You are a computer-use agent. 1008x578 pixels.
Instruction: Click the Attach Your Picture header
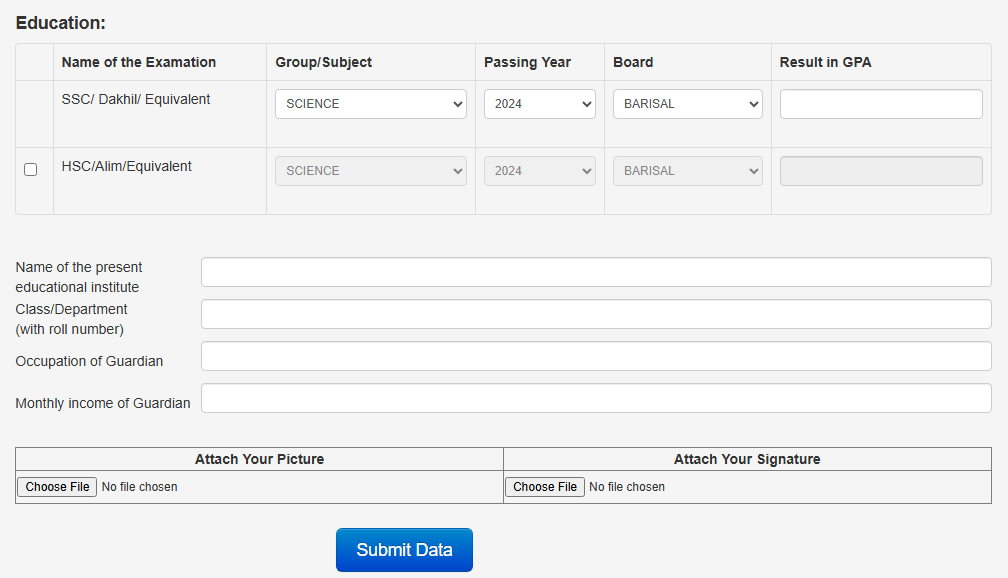click(x=259, y=459)
